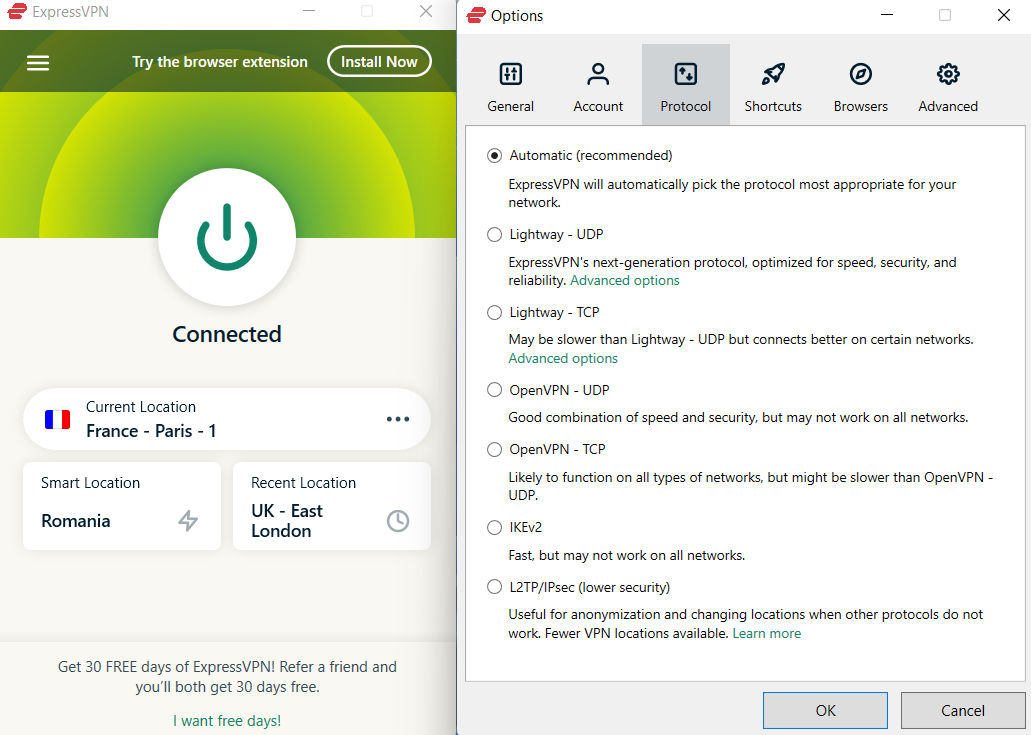The width and height of the screenshot is (1031, 735).
Task: Open the hamburger menu in ExpressVPN
Action: click(x=38, y=63)
